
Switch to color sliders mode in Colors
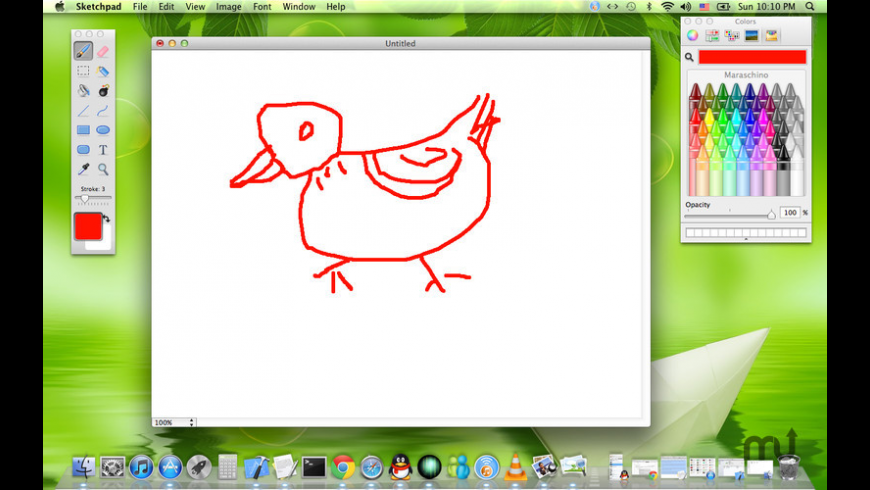(712, 36)
